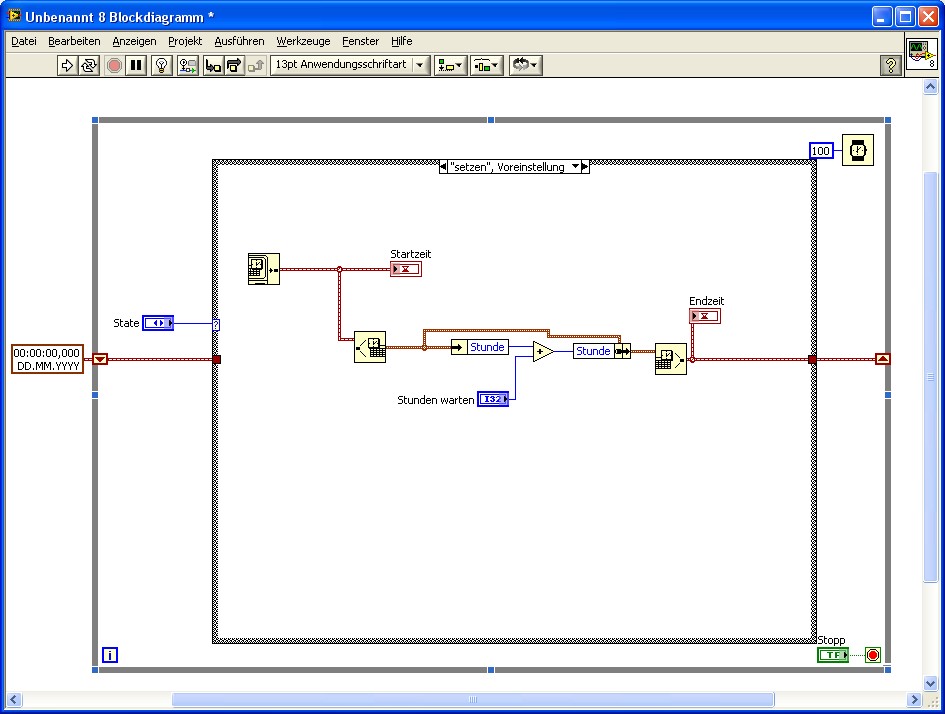945x714 pixels.
Task: Open the case selector dropdown arrow
Action: tap(575, 167)
